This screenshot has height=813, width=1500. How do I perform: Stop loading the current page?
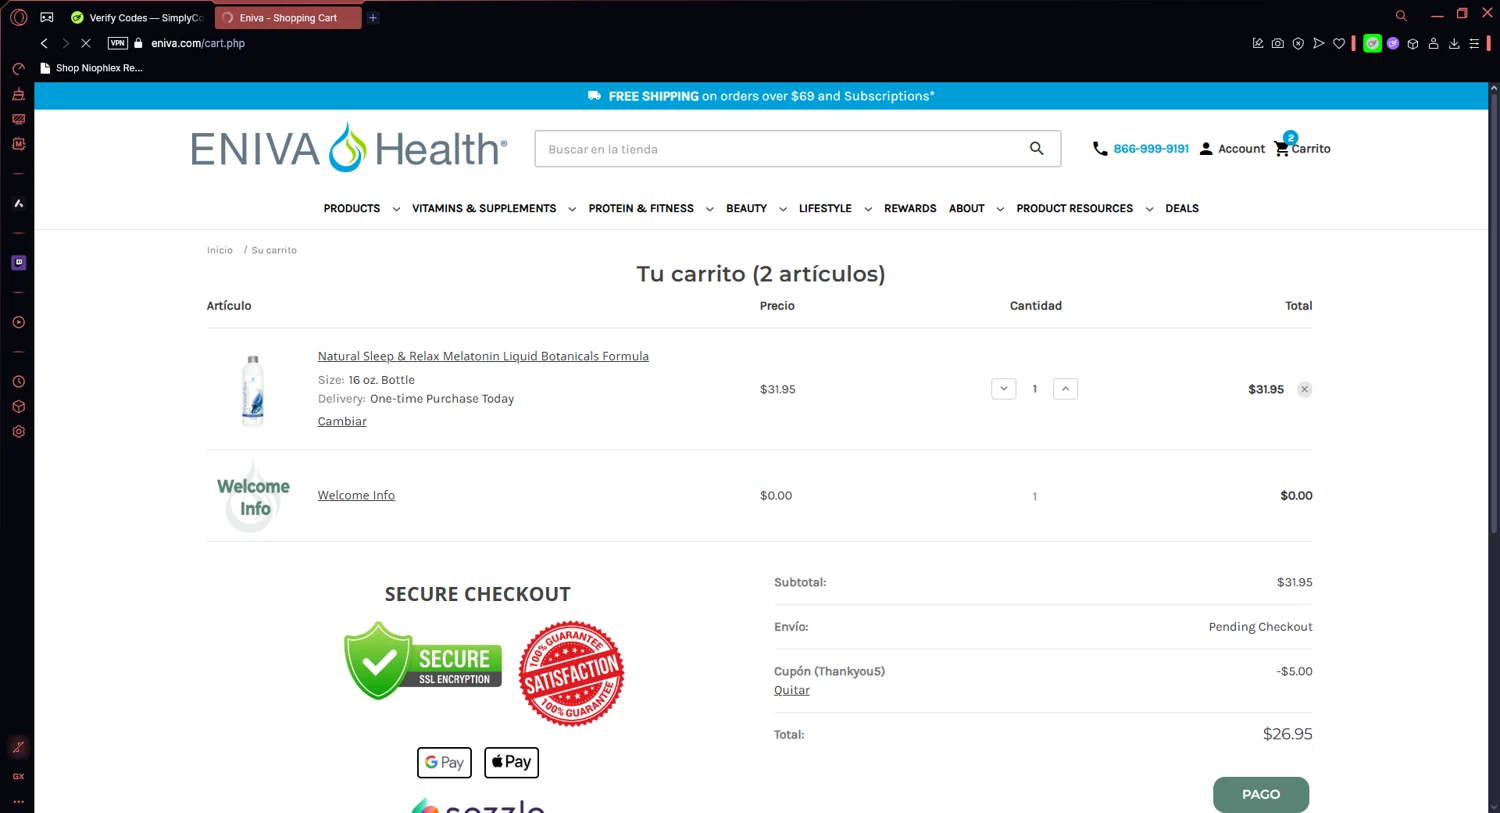86,43
